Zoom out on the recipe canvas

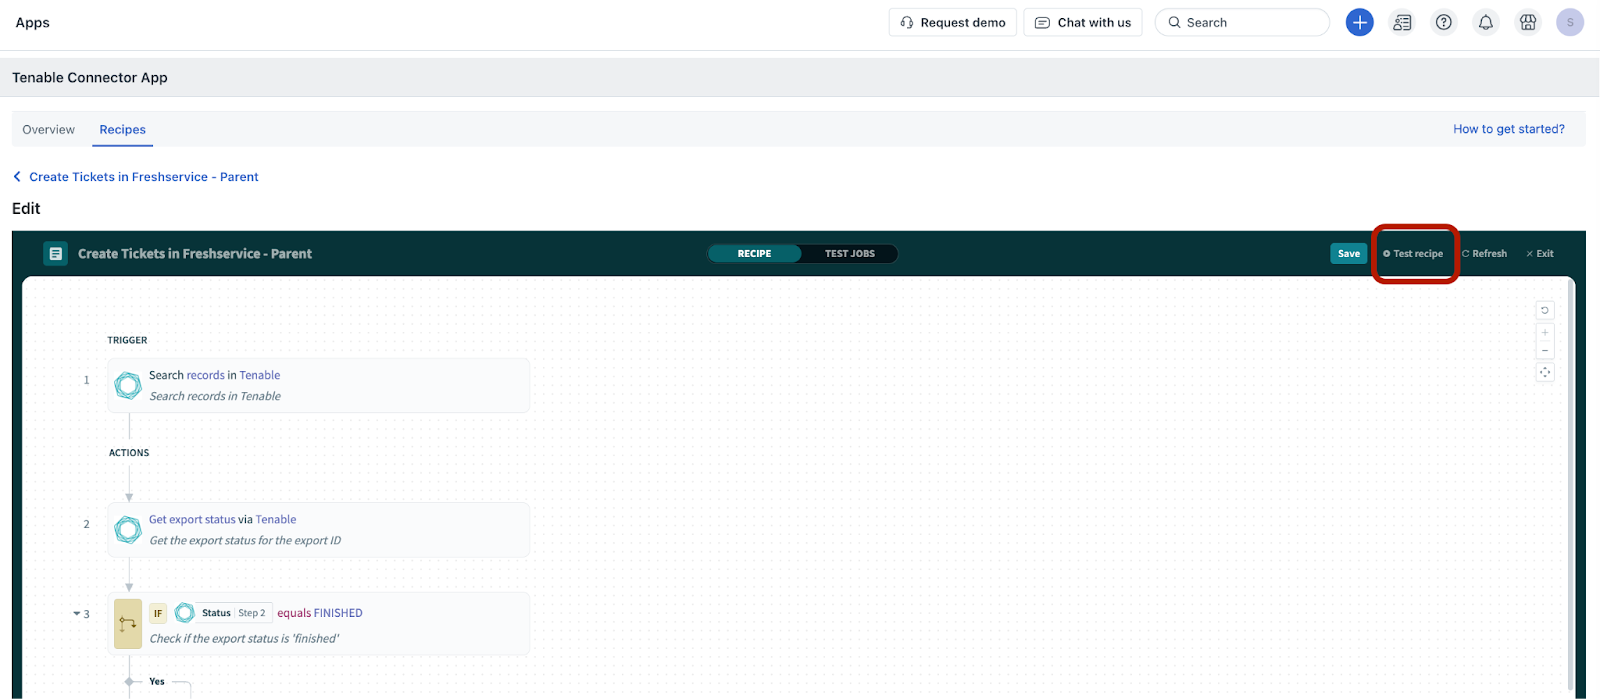1545,350
